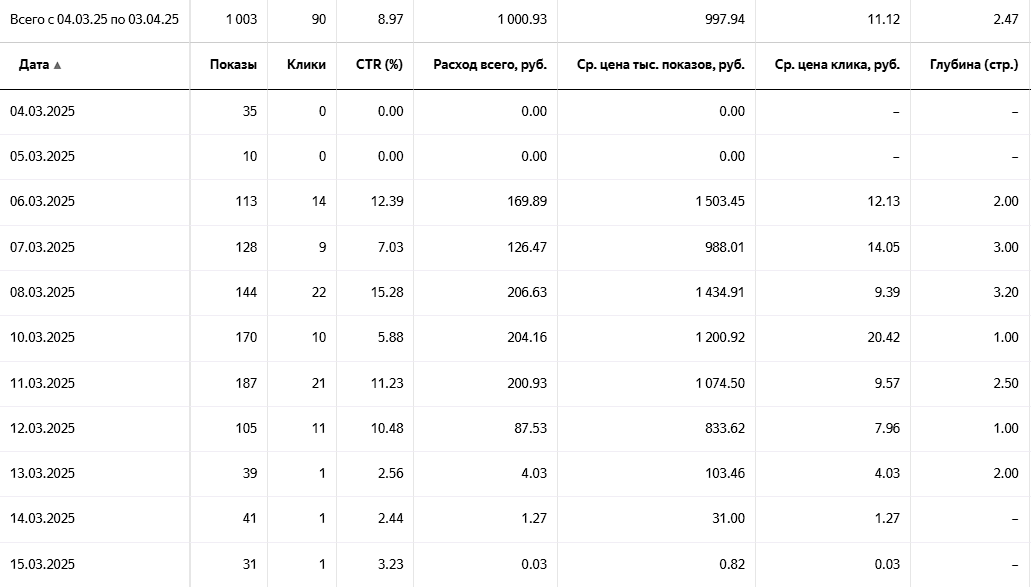Choose the 11.03.2025 date row
The width and height of the screenshot is (1031, 587).
coord(42,383)
